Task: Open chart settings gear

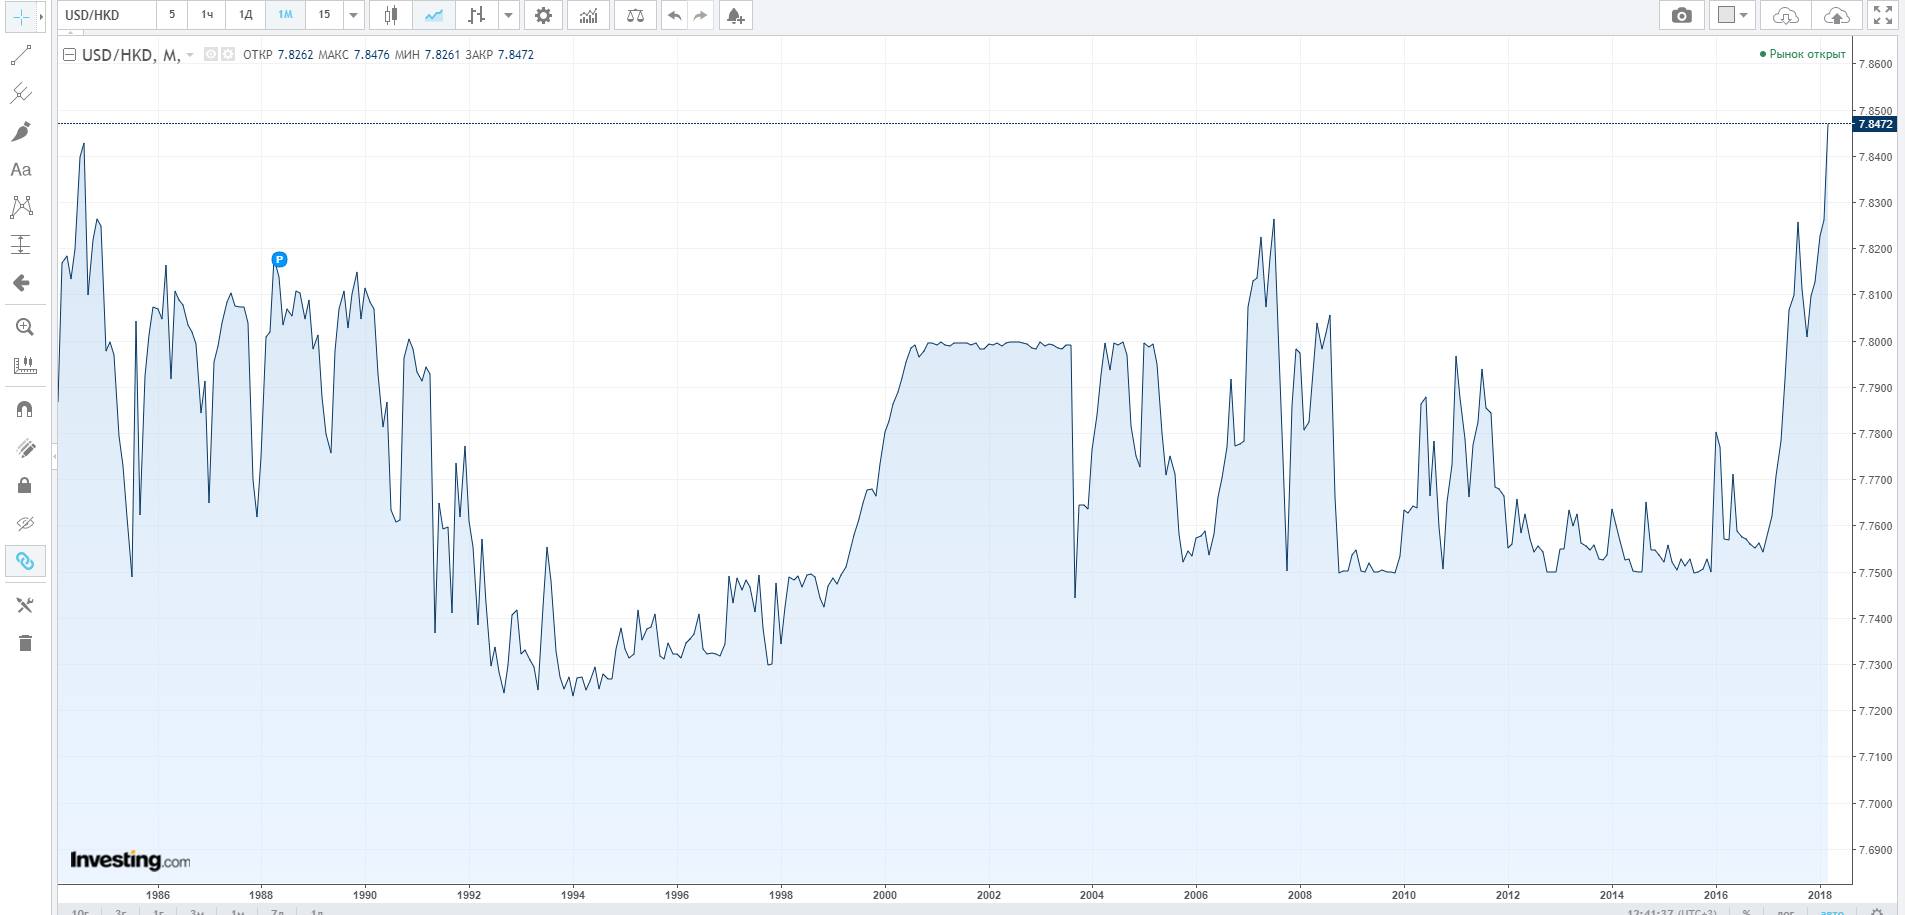Action: [x=543, y=15]
